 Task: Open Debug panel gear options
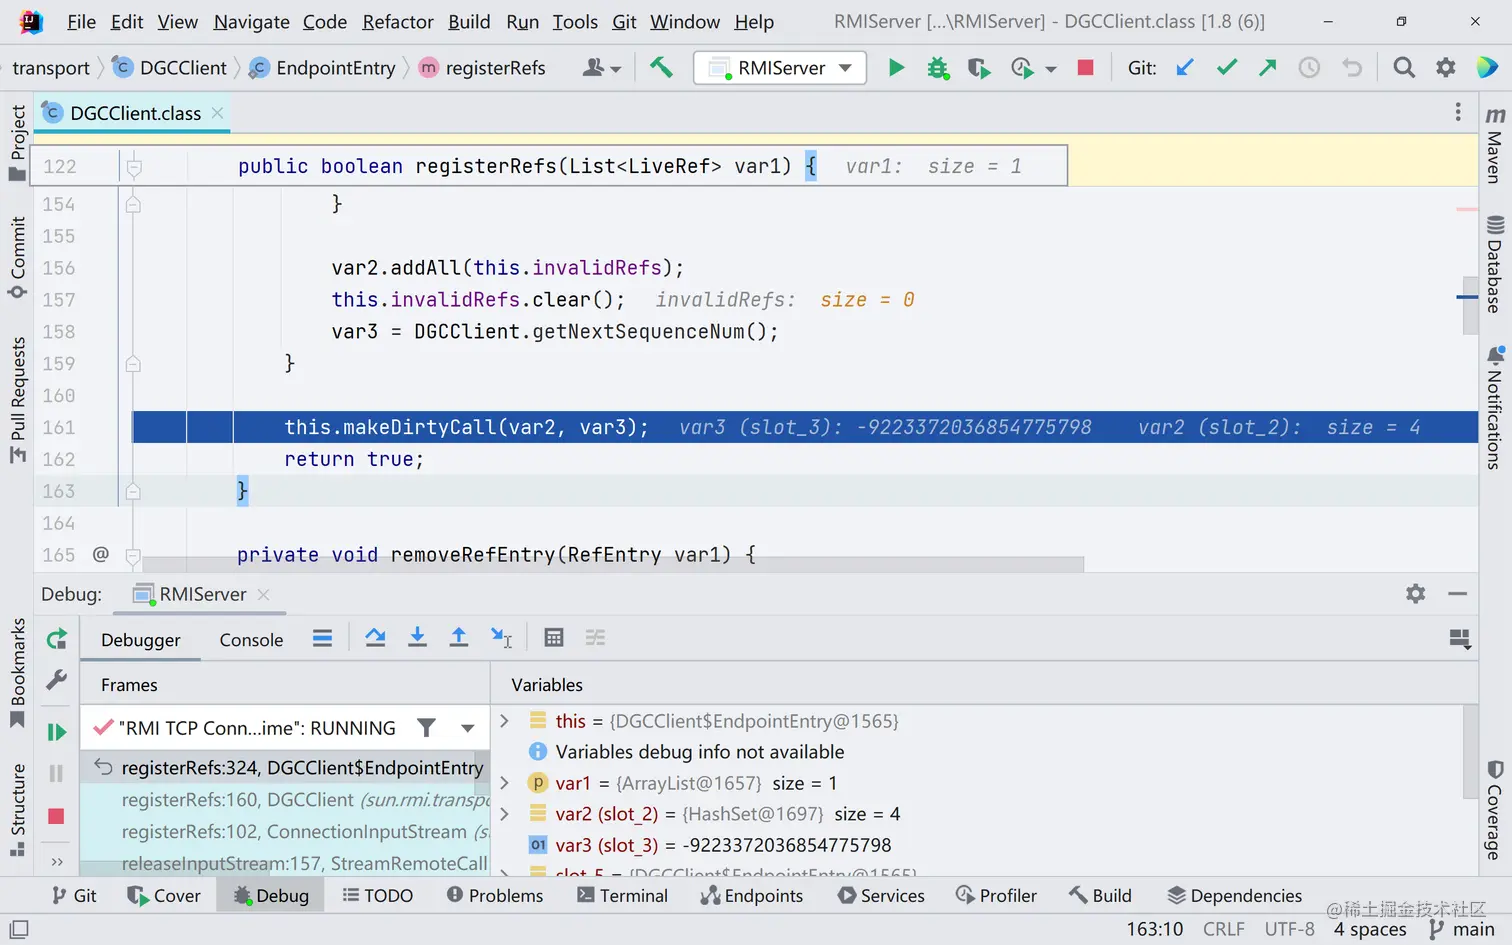click(1416, 594)
